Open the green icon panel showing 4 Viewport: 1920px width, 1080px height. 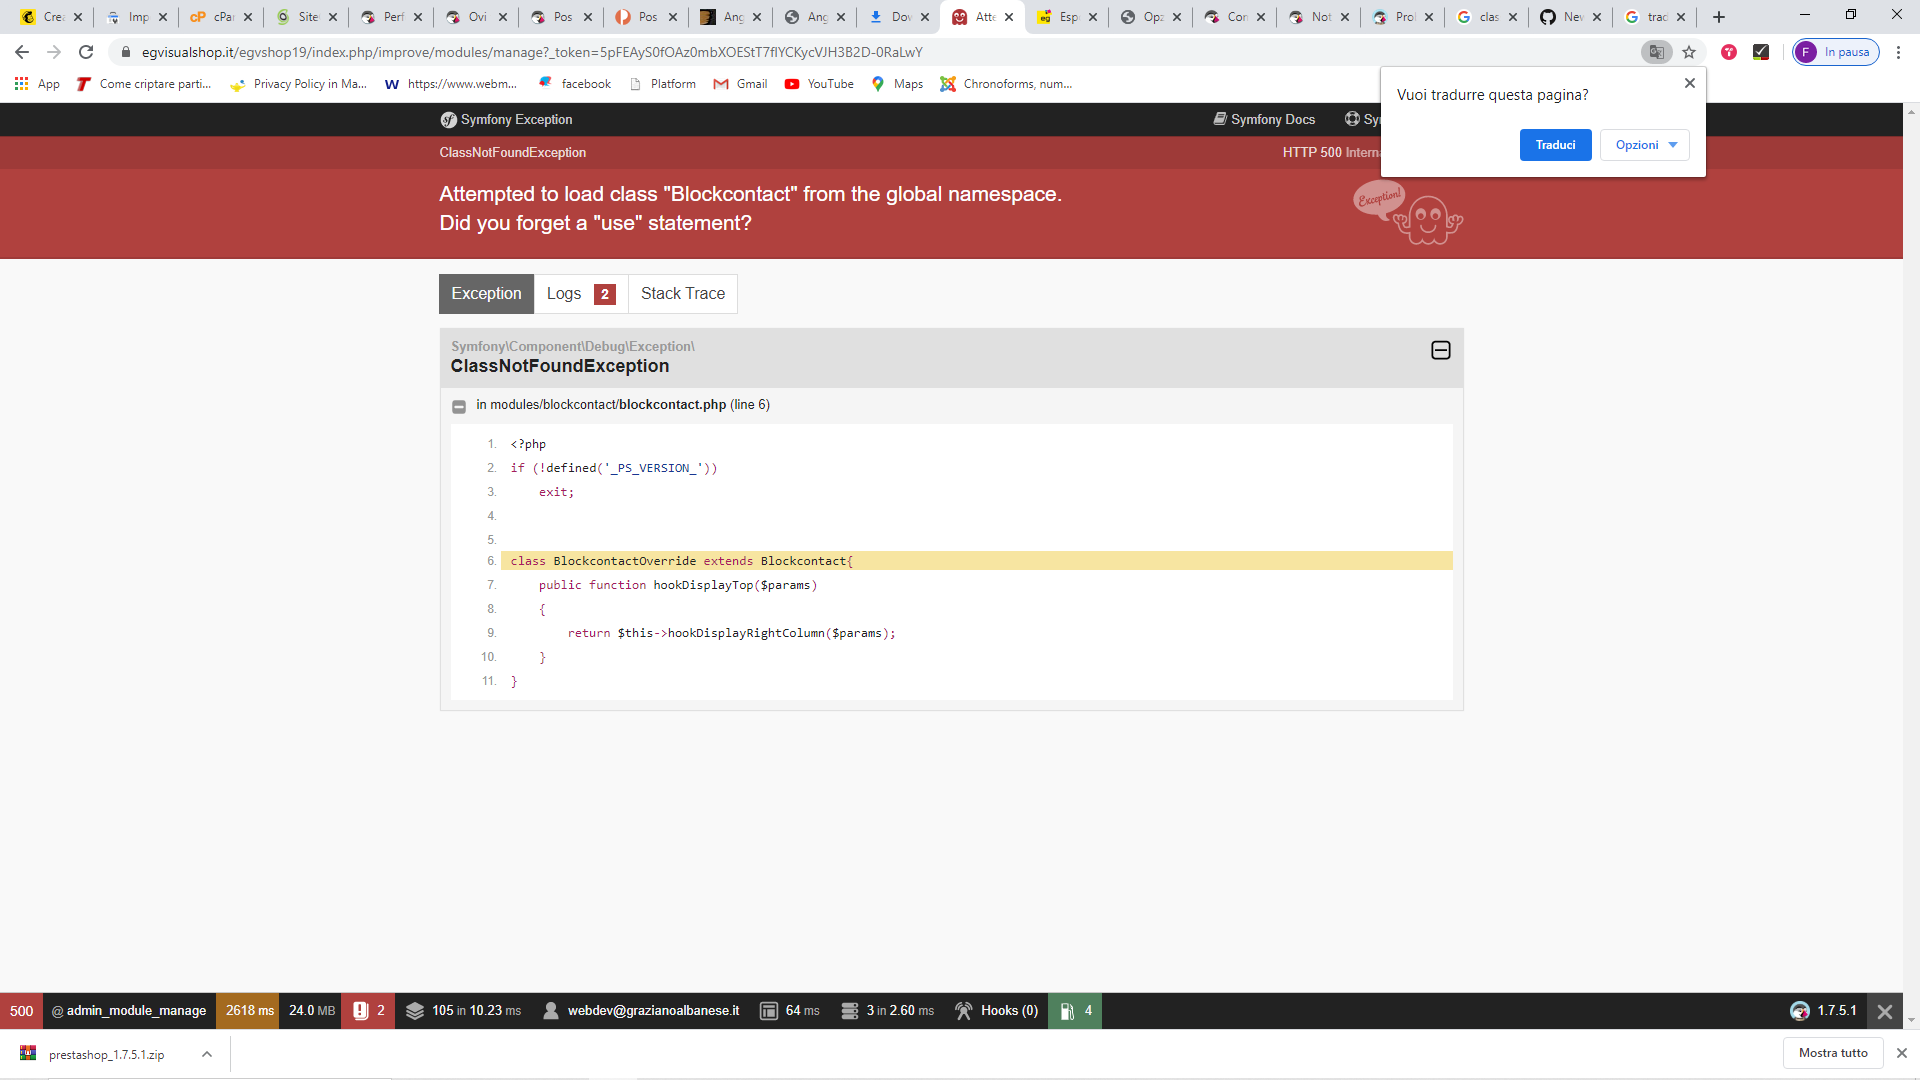click(1075, 1011)
